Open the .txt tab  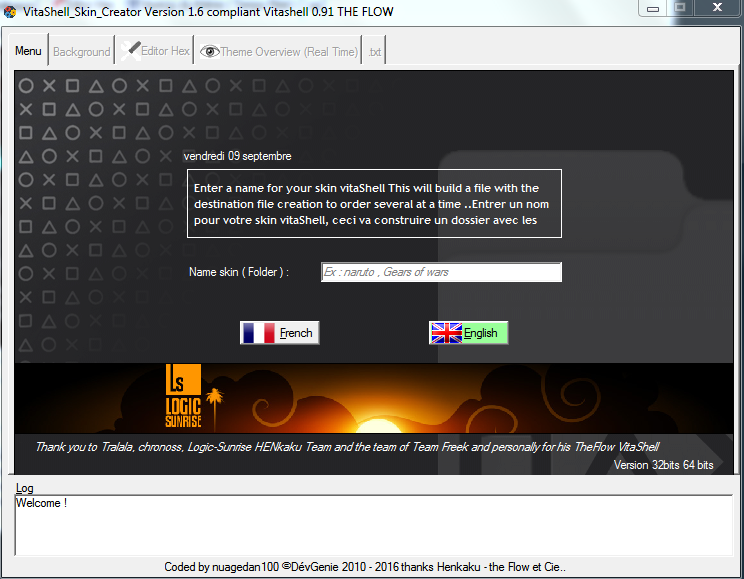(x=373, y=52)
